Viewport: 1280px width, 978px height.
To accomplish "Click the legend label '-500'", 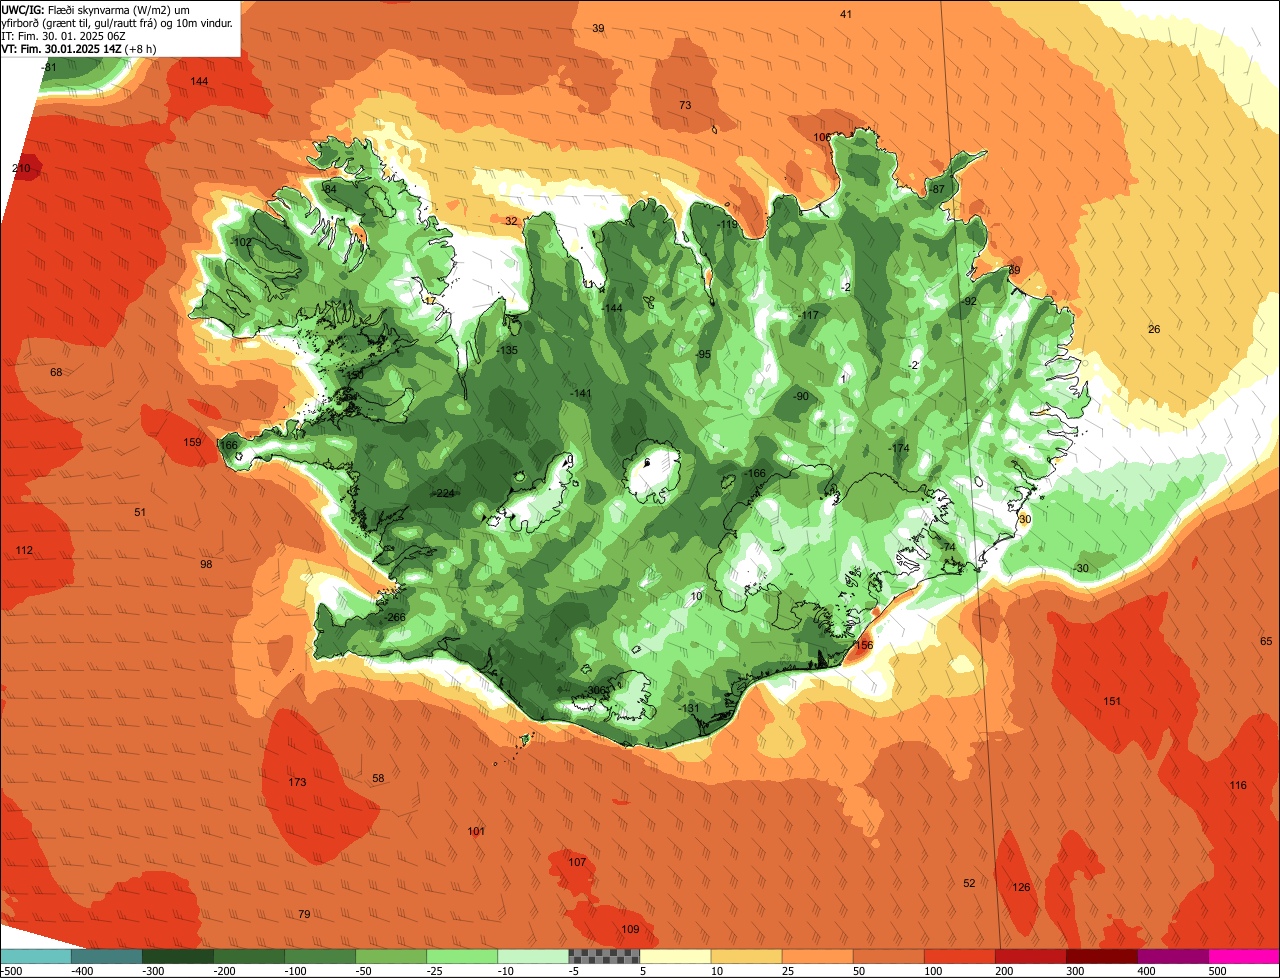I will [x=11, y=971].
